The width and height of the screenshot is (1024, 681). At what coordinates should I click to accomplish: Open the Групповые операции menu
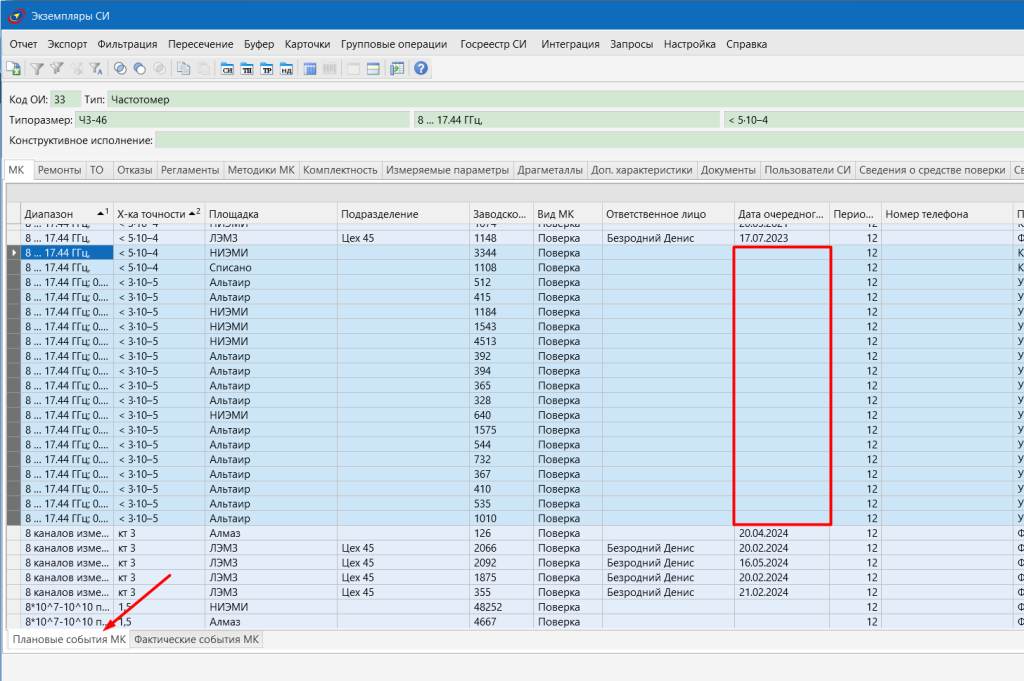(394, 44)
